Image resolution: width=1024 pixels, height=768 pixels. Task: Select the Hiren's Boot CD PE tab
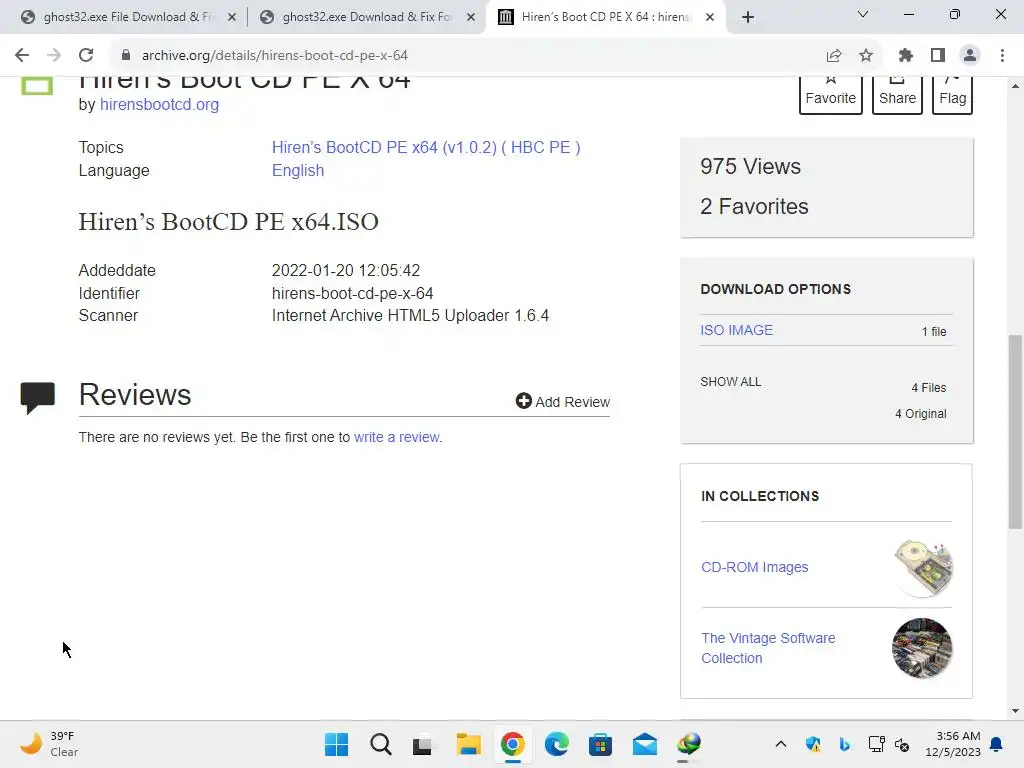click(x=606, y=17)
